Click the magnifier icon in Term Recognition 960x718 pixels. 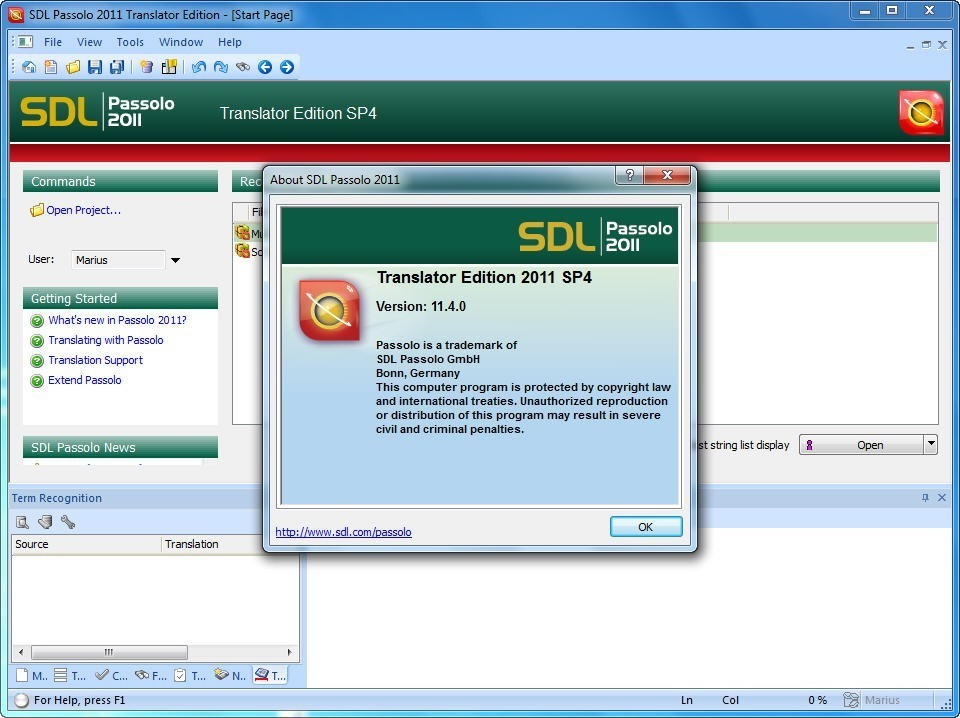pos(23,522)
